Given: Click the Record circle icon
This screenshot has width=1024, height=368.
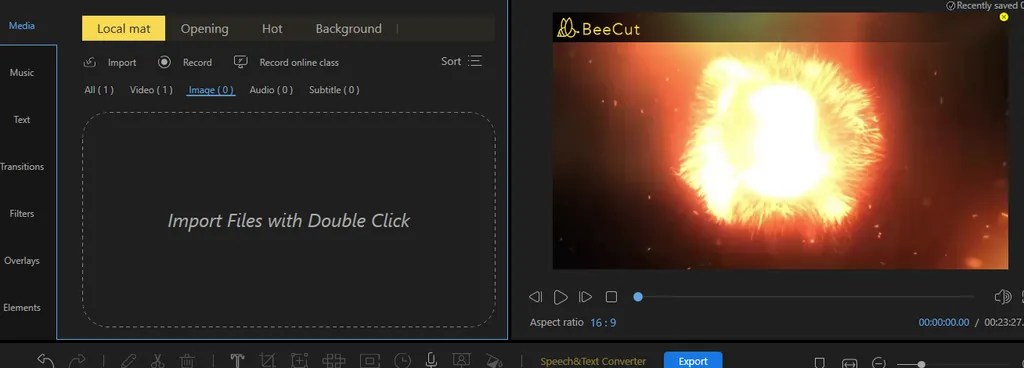Looking at the screenshot, I should (x=165, y=62).
